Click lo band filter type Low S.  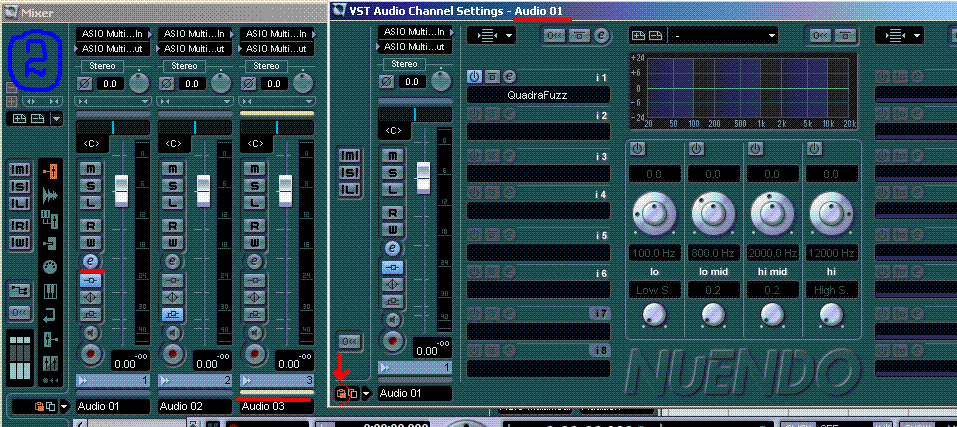coord(654,290)
